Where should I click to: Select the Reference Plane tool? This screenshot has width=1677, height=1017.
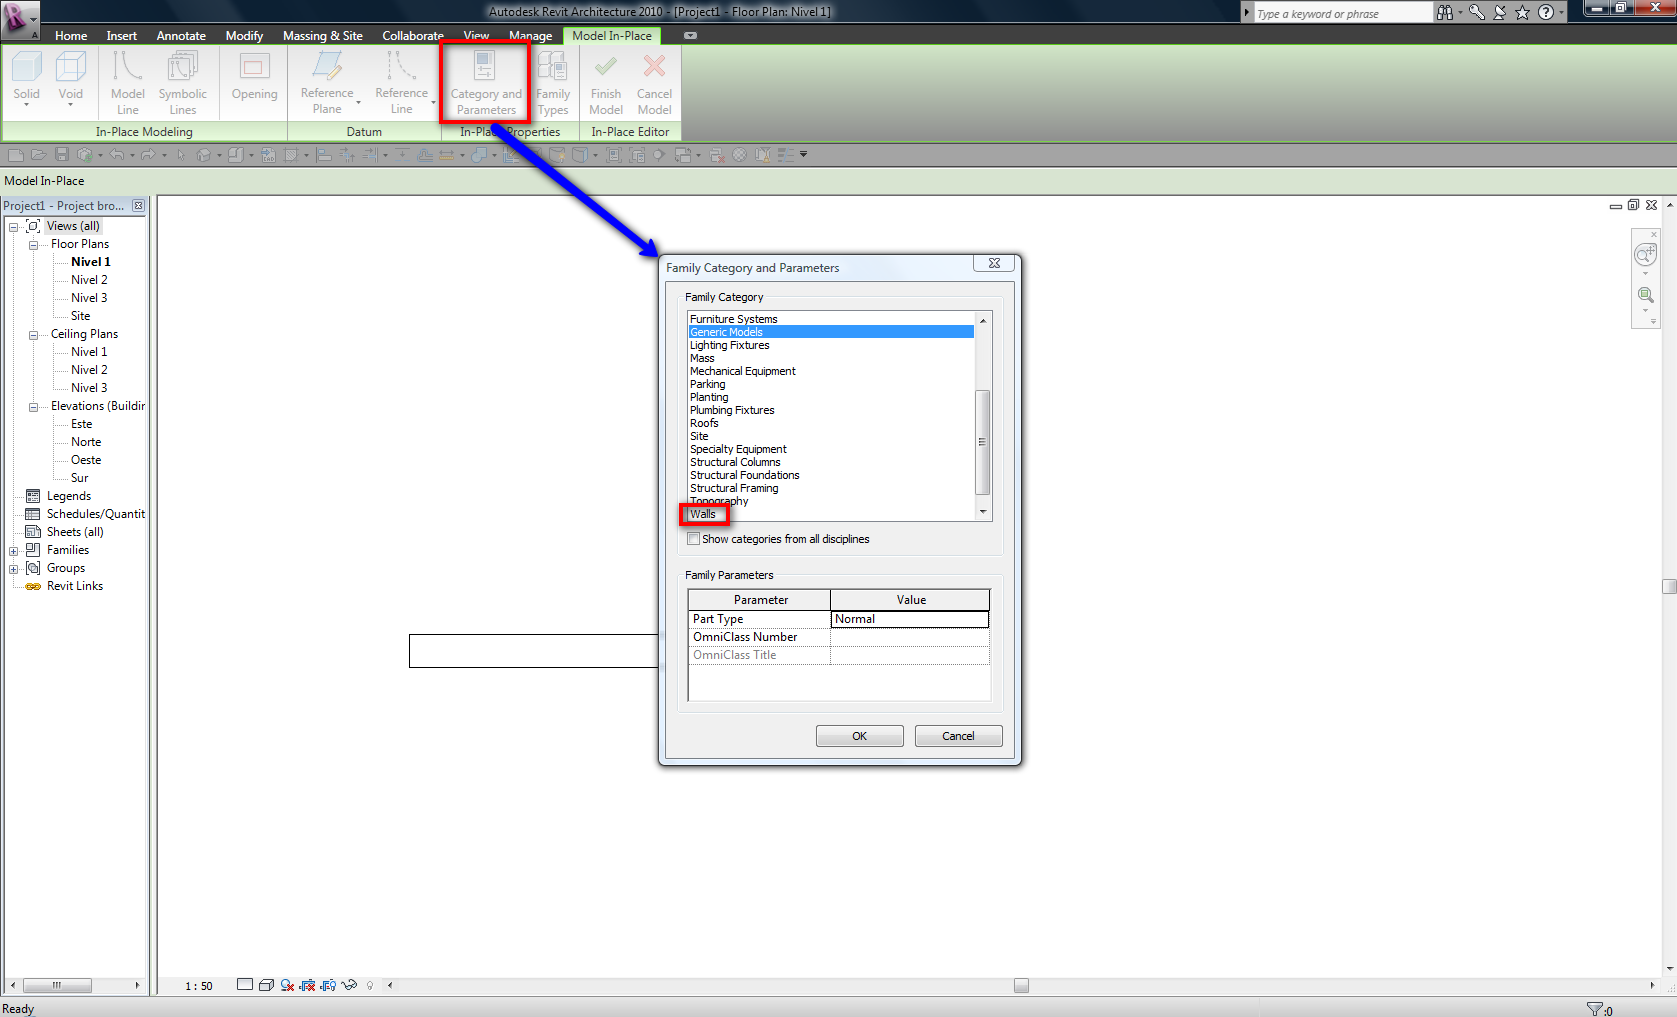pos(327,83)
